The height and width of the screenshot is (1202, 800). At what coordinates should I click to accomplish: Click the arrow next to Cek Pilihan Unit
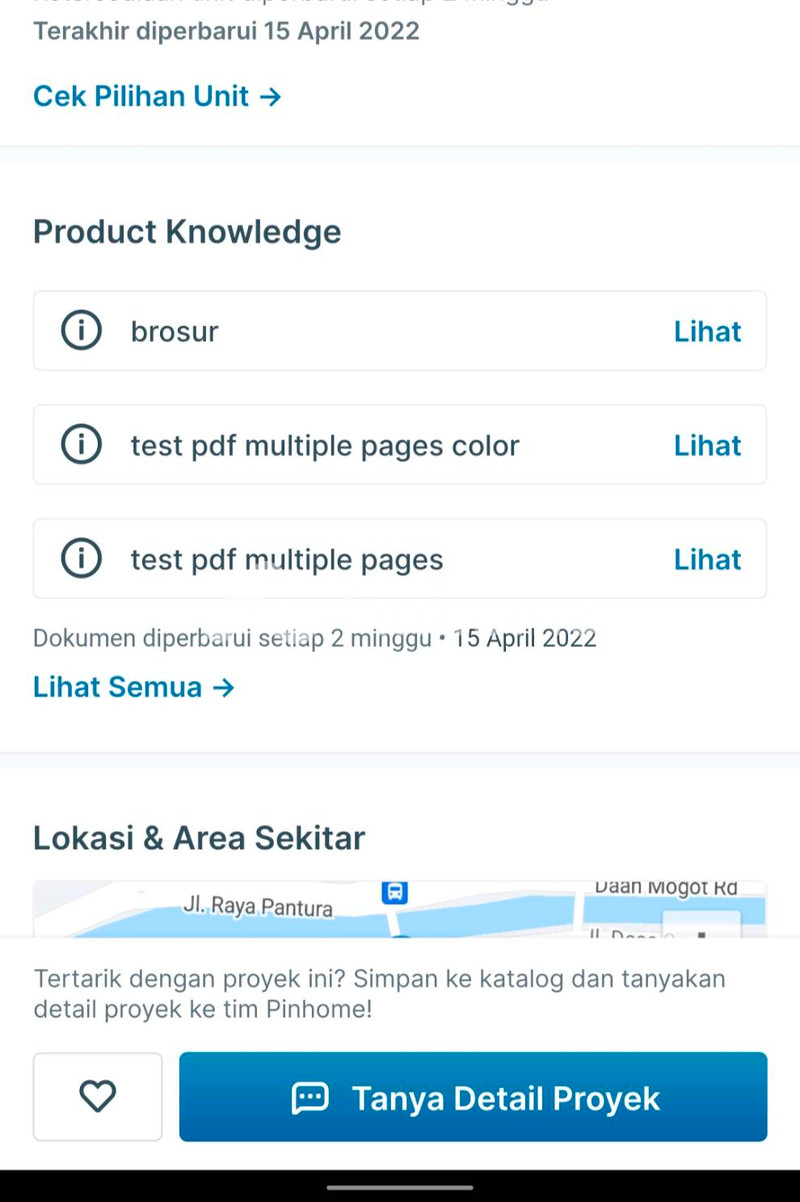pos(270,97)
